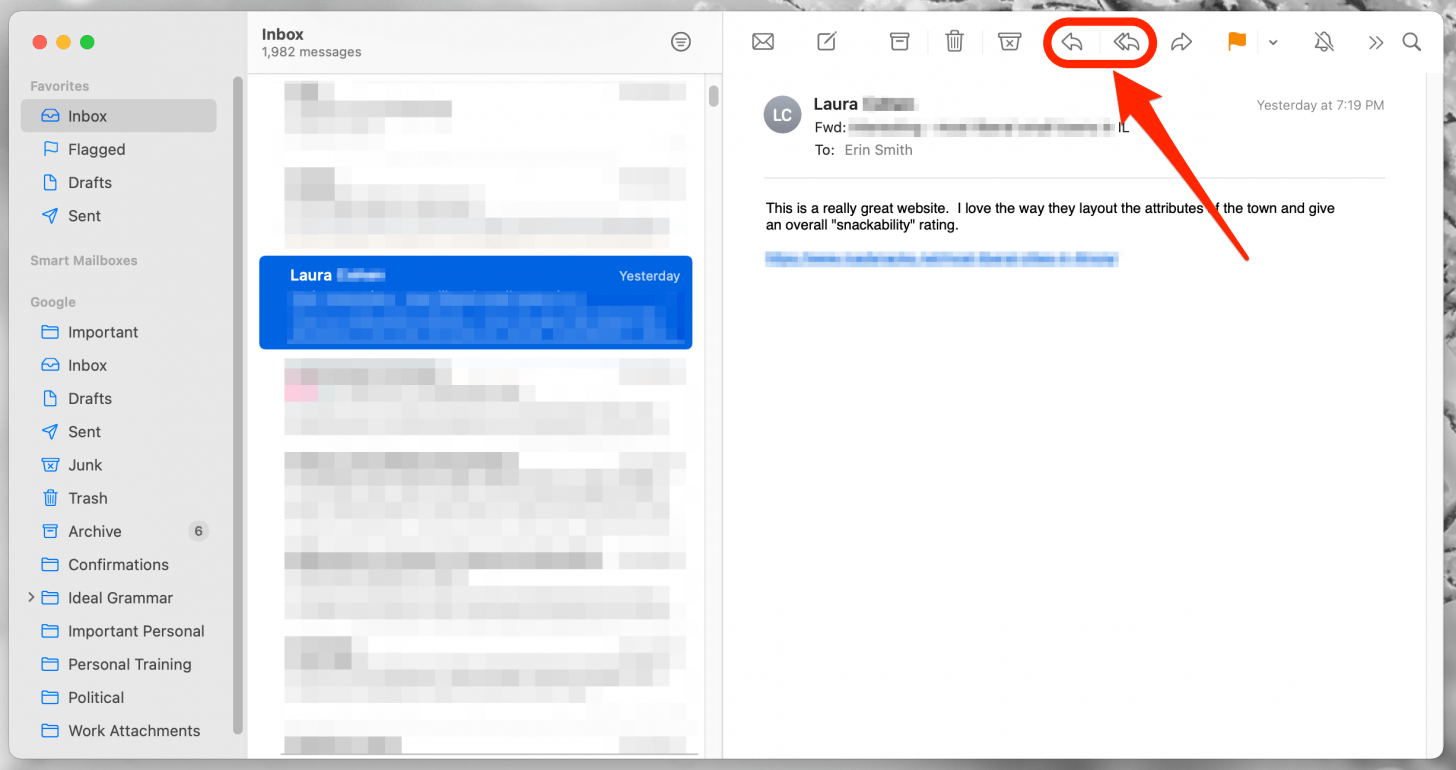
Task: Show more toolbar actions via the chevron
Action: pyautogui.click(x=1376, y=42)
